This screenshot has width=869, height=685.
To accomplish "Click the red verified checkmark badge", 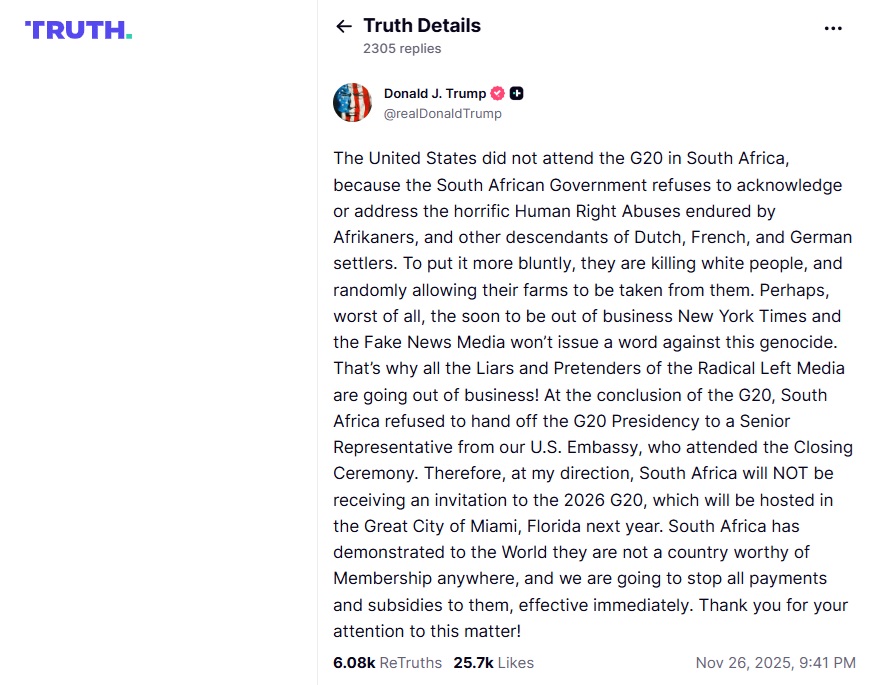I will click(x=497, y=93).
